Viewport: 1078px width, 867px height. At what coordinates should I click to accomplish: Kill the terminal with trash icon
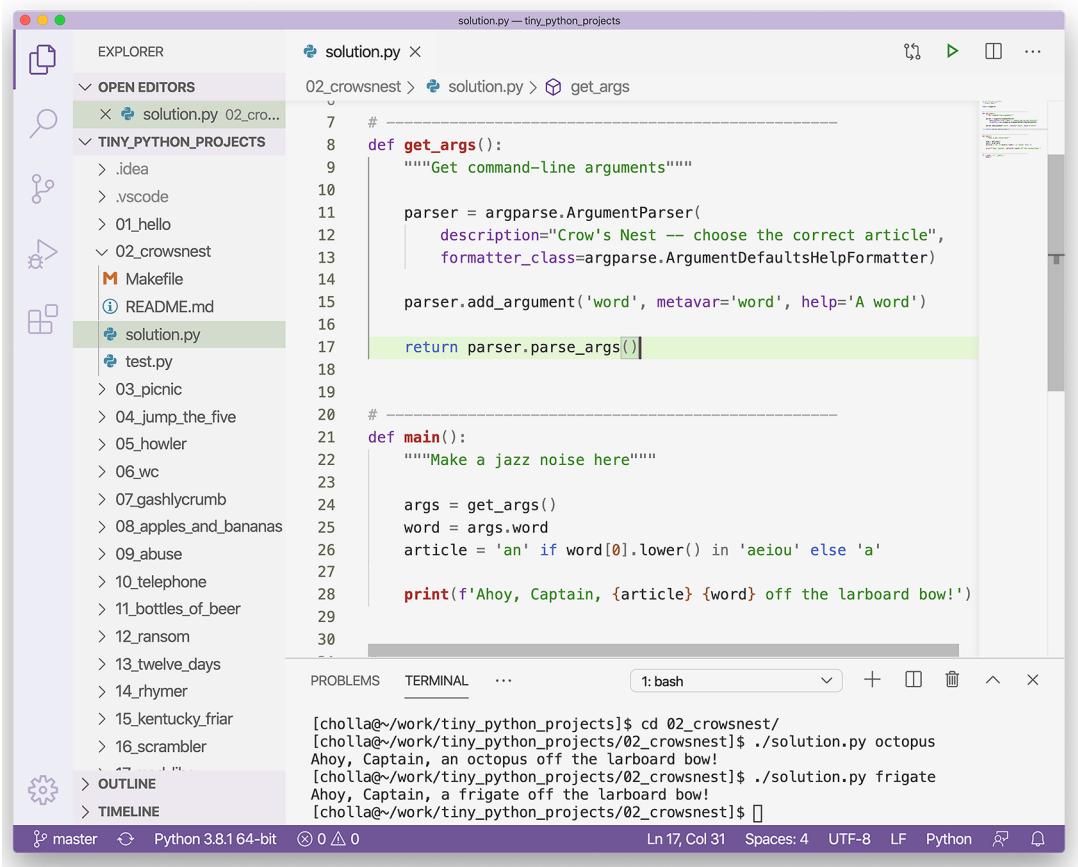(x=952, y=680)
